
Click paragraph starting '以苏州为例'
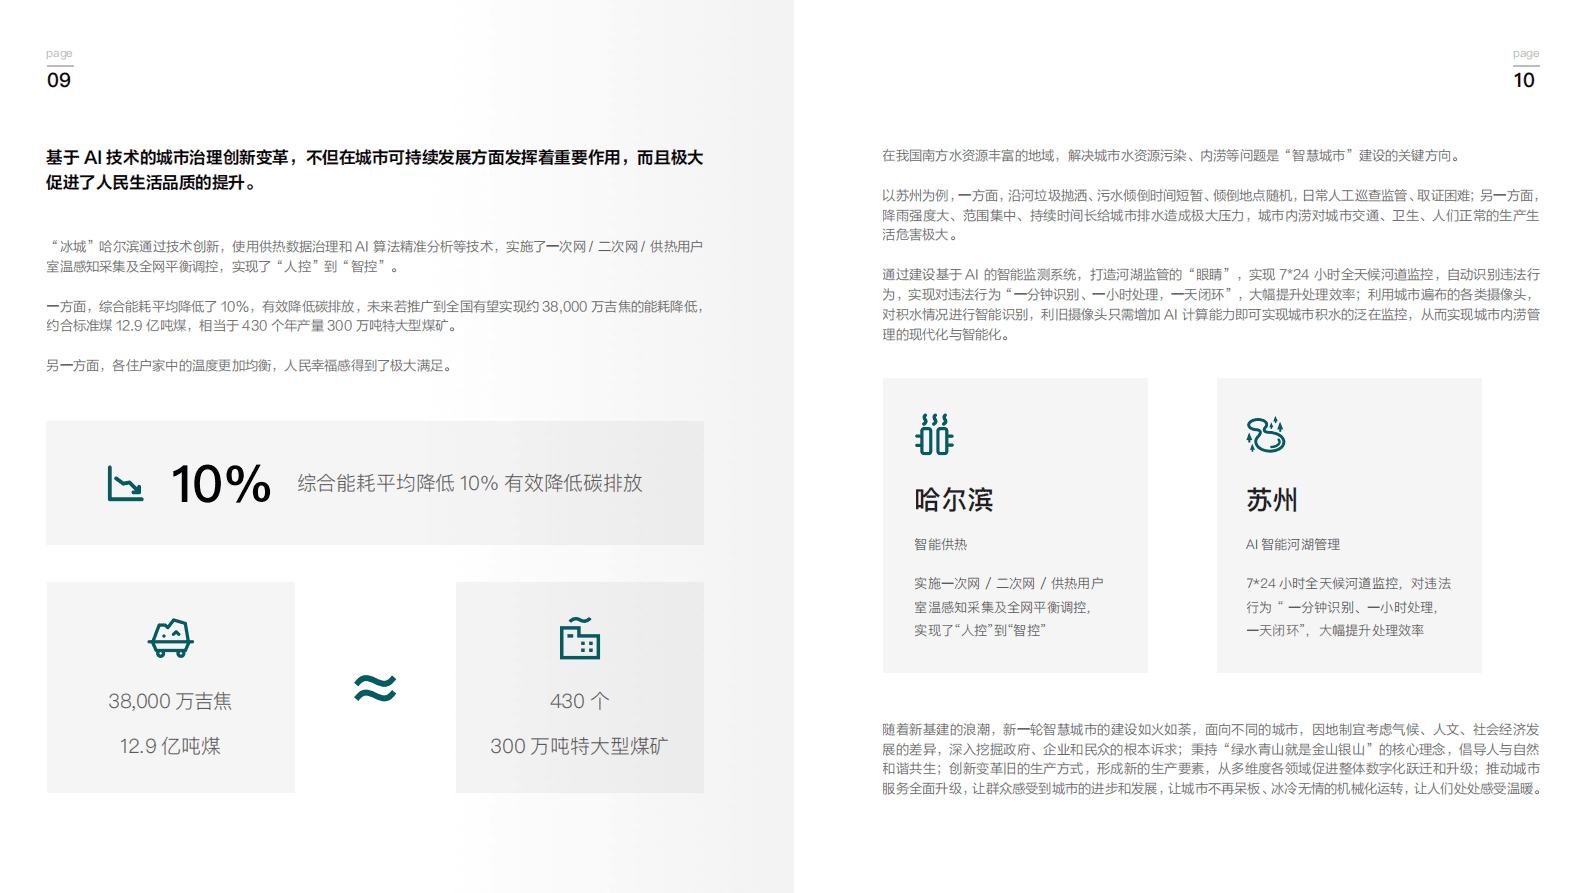(x=1211, y=215)
